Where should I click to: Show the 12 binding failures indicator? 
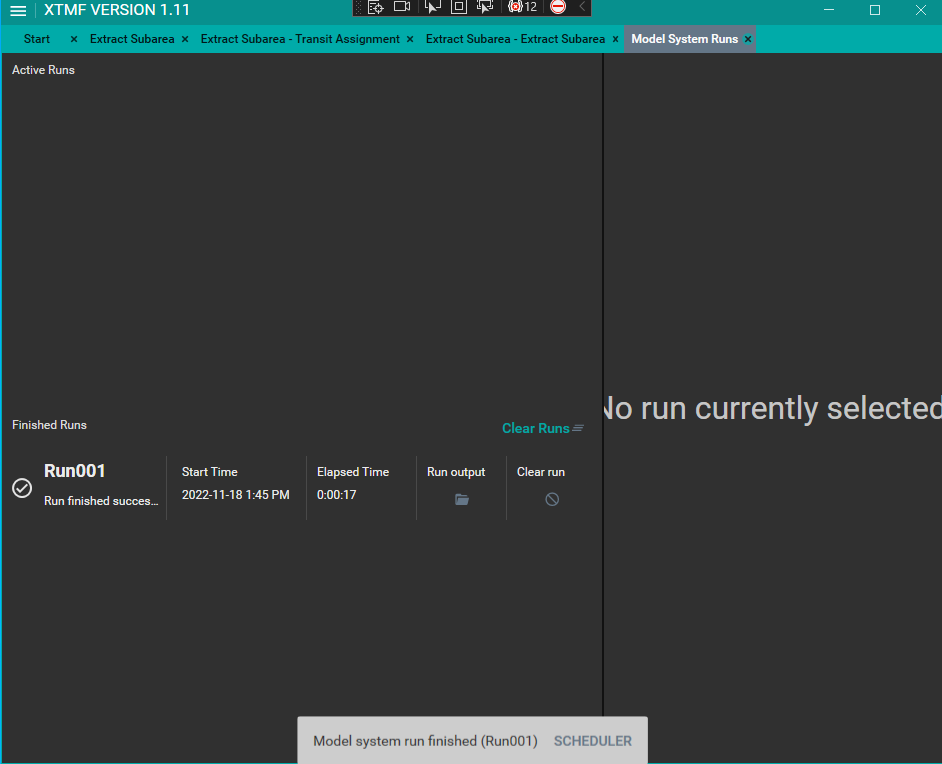pyautogui.click(x=522, y=7)
